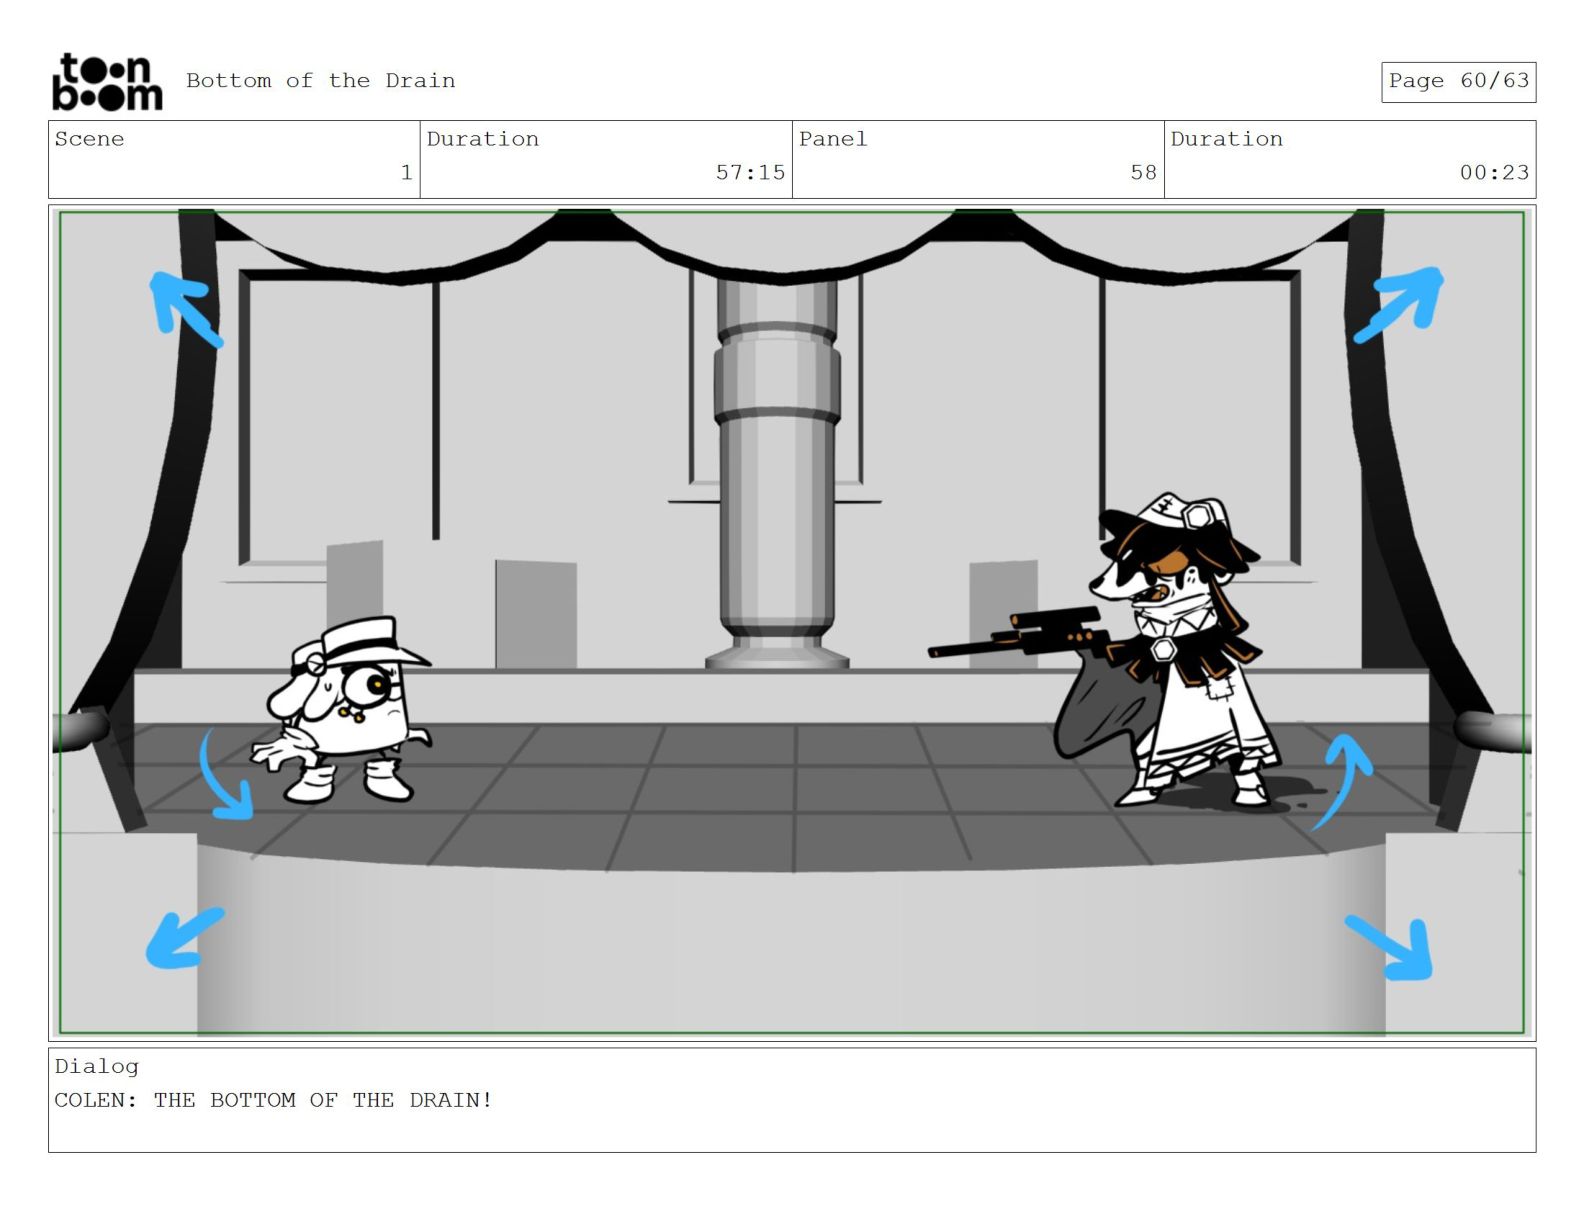The width and height of the screenshot is (1584, 1224).
Task: Click the 'Scene' header label
Action: (x=90, y=139)
